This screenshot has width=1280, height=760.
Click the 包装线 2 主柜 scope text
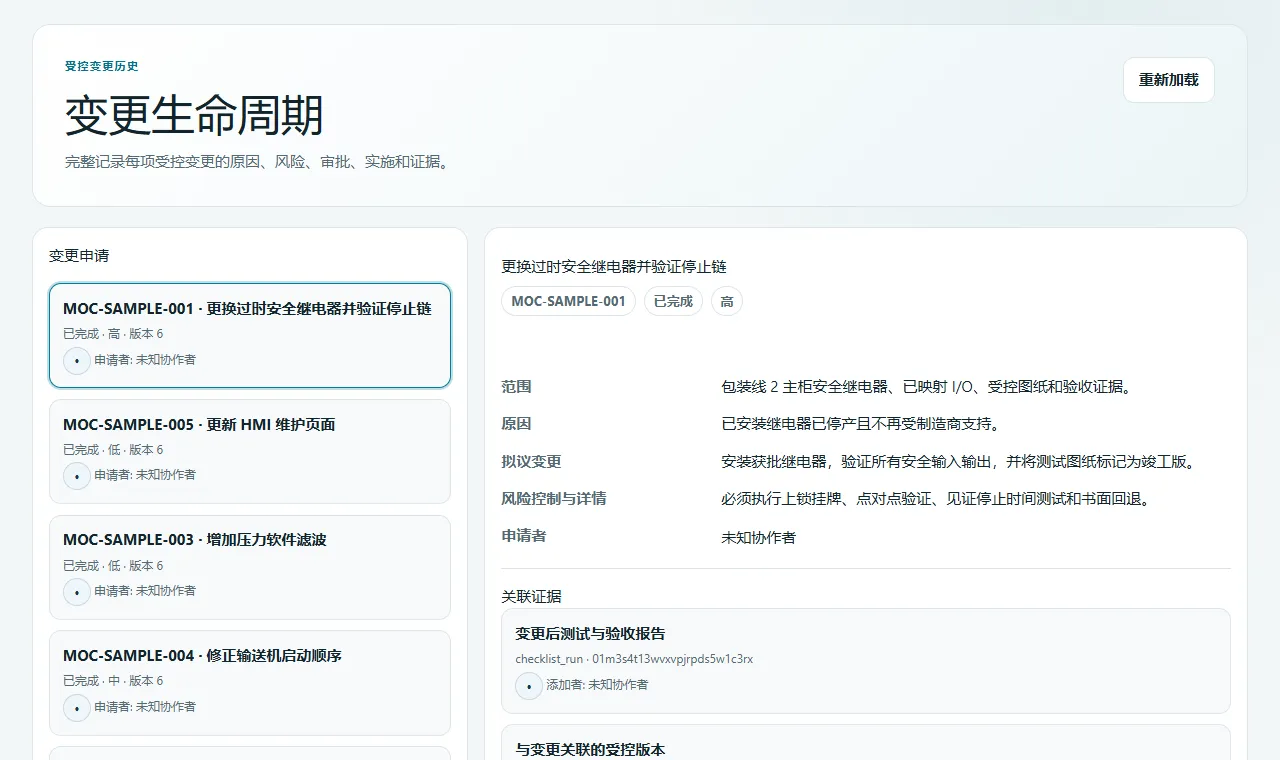click(928, 387)
